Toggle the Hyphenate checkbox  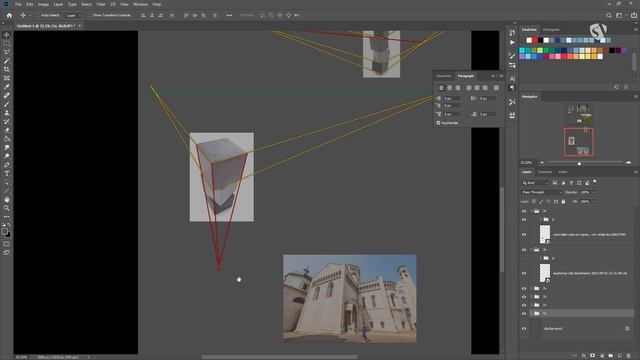point(438,123)
